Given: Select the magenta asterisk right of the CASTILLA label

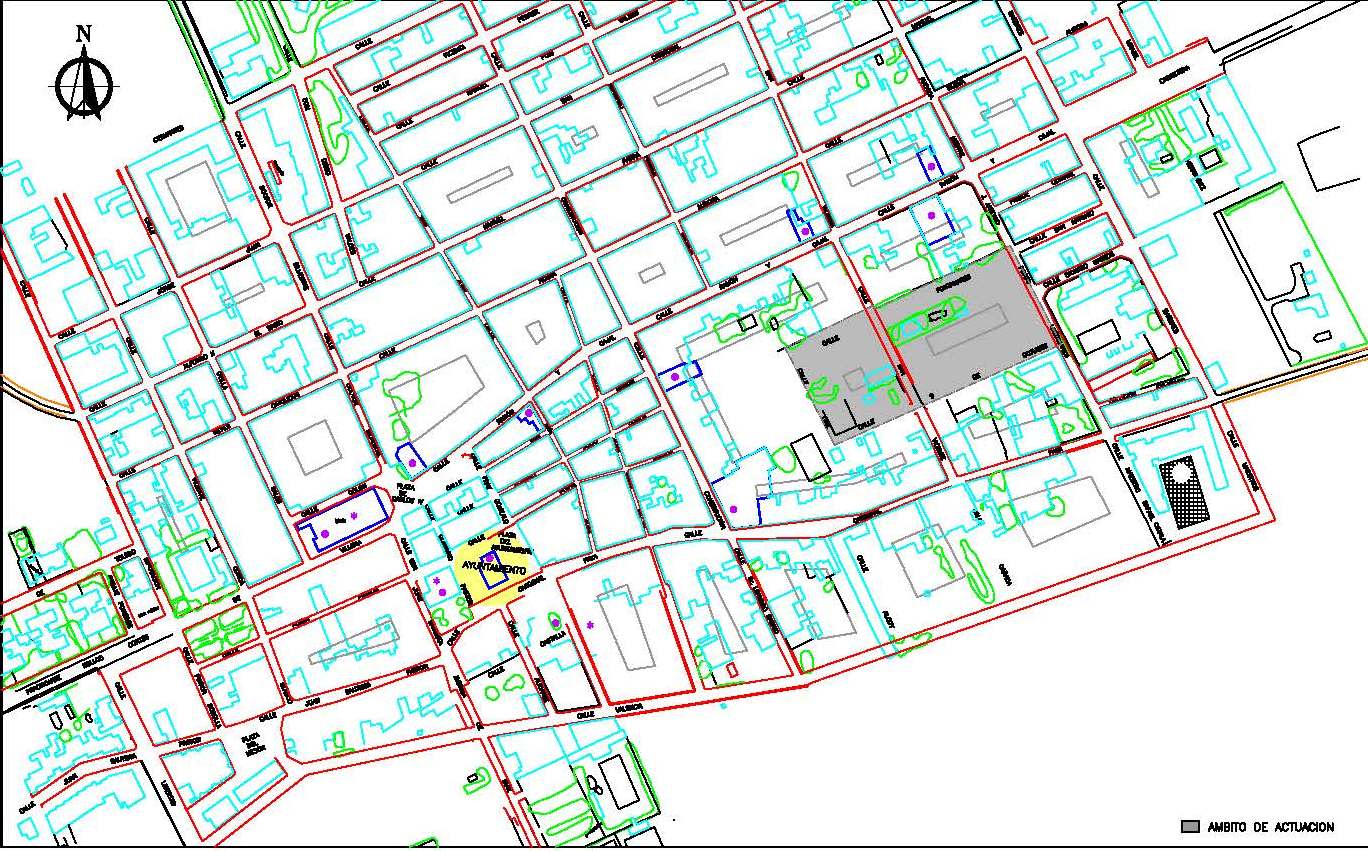Looking at the screenshot, I should 590,626.
